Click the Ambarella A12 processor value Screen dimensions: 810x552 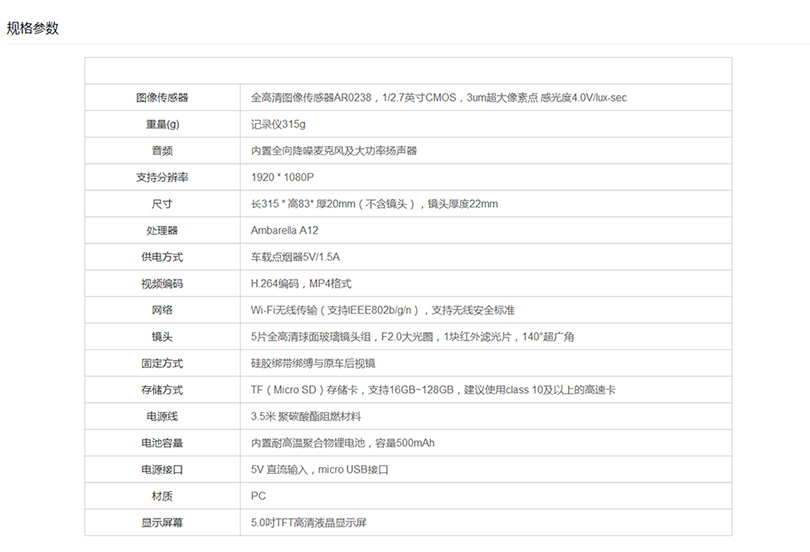point(285,230)
